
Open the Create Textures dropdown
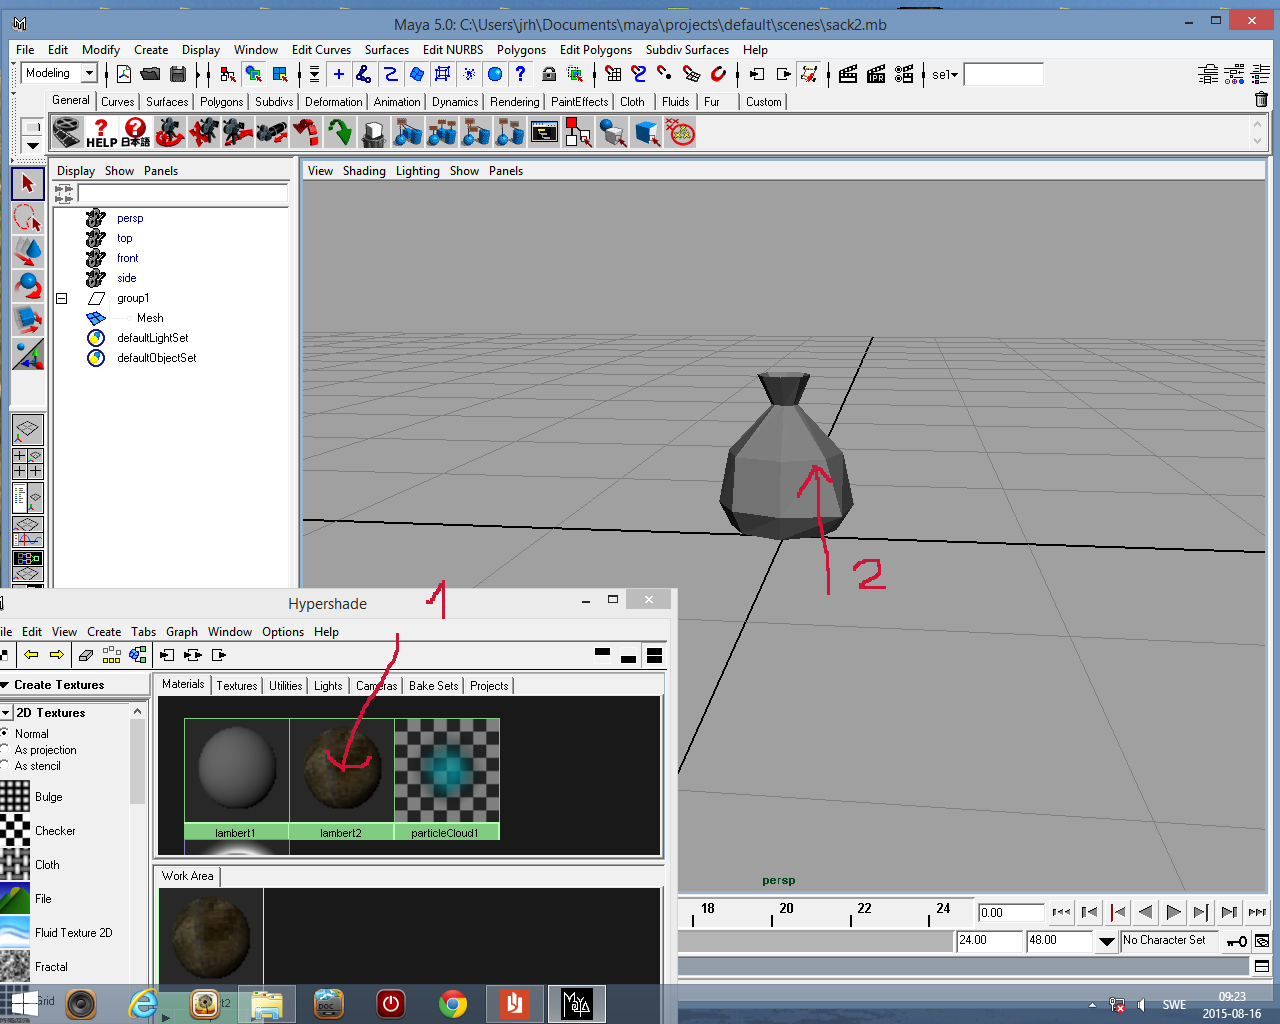(x=5, y=685)
